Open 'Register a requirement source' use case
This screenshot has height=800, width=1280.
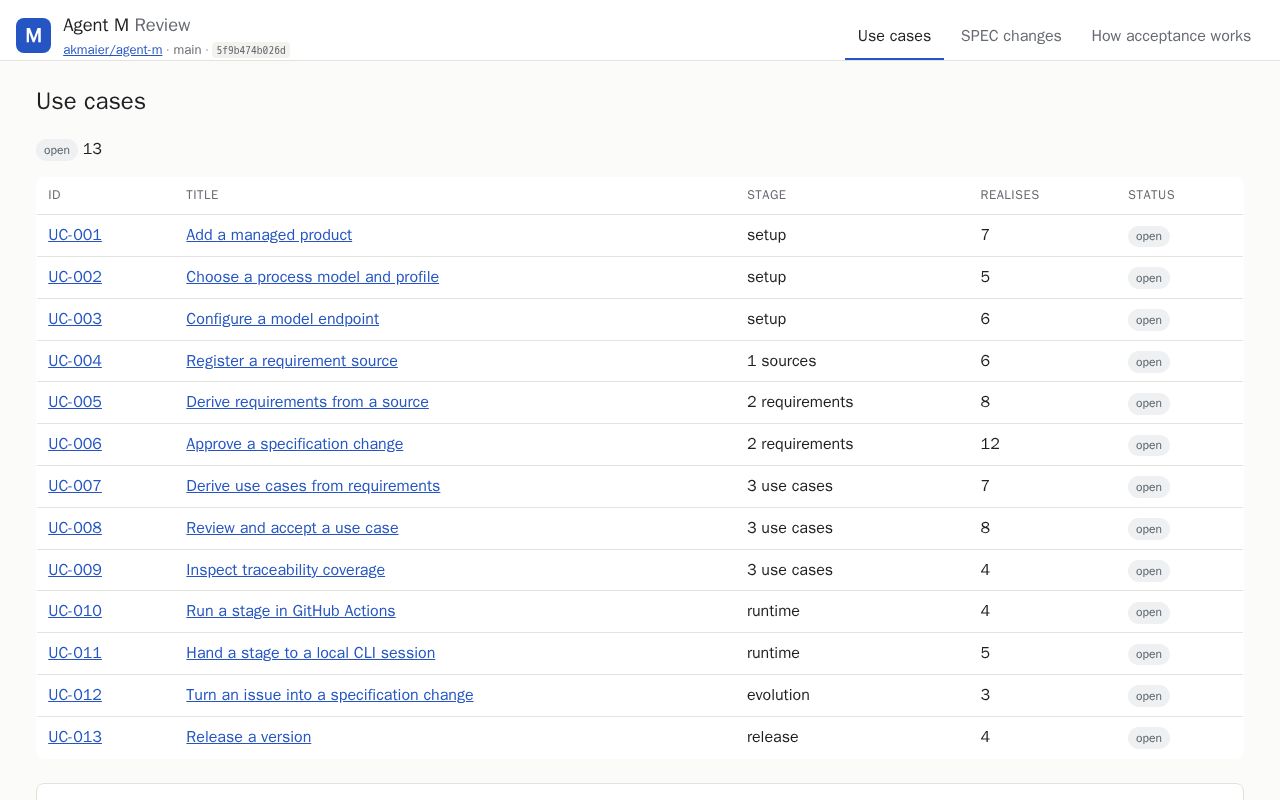tap(292, 361)
